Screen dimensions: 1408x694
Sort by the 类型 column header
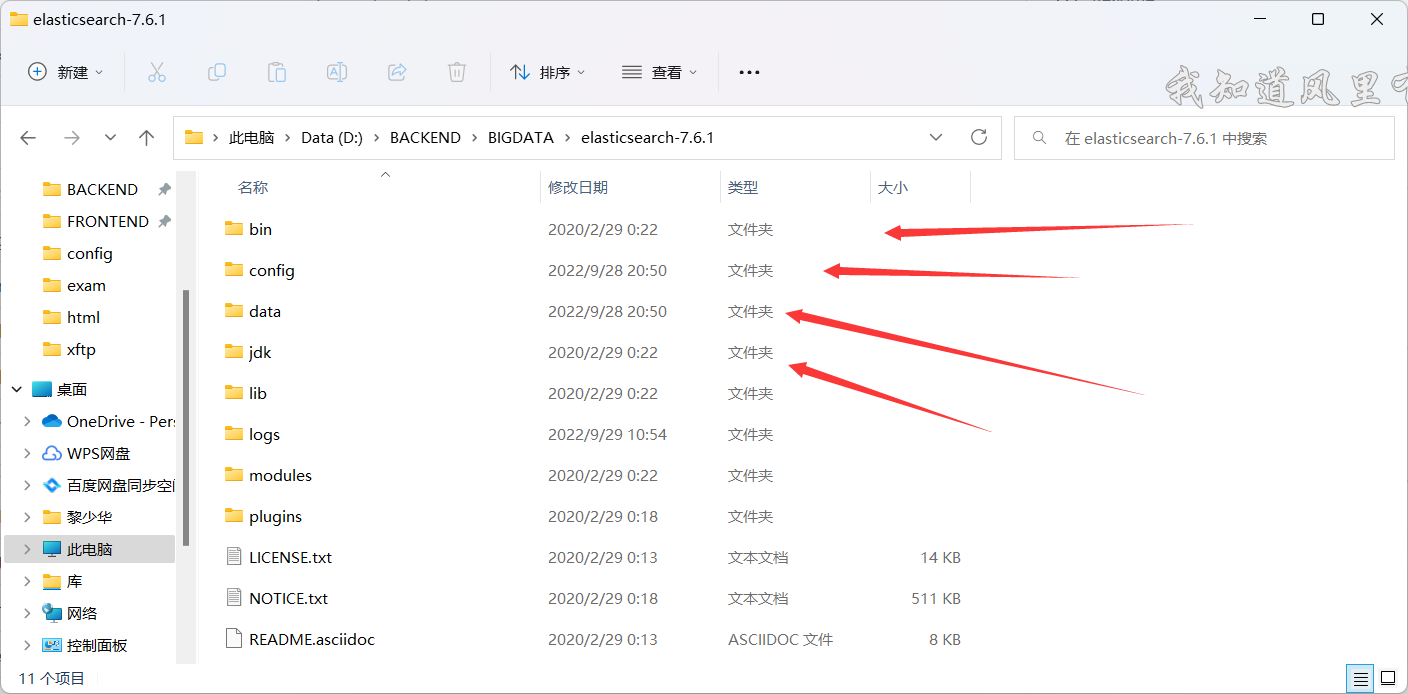click(x=743, y=187)
